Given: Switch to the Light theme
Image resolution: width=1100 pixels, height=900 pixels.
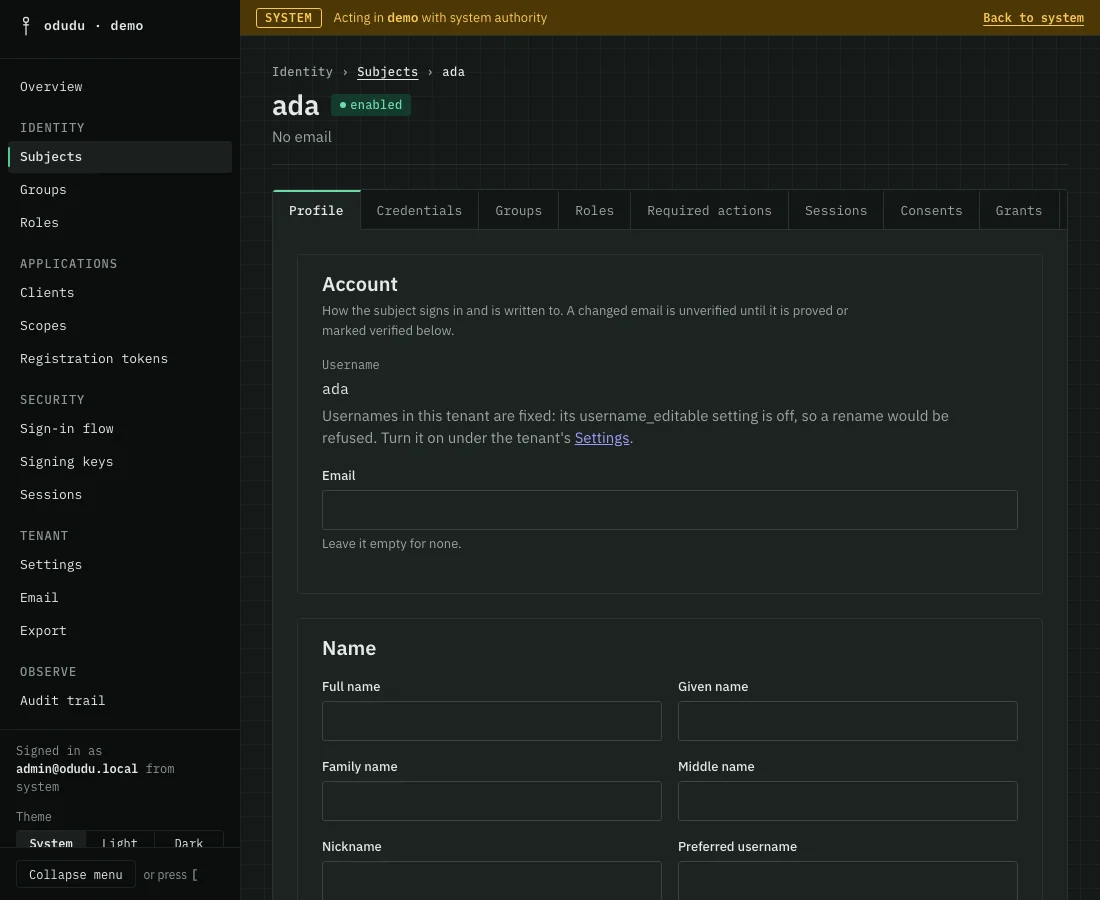Looking at the screenshot, I should (x=120, y=840).
